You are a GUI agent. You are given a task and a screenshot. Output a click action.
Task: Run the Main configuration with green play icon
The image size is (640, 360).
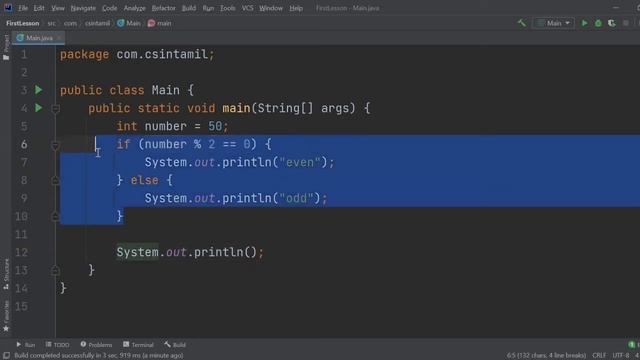[584, 23]
